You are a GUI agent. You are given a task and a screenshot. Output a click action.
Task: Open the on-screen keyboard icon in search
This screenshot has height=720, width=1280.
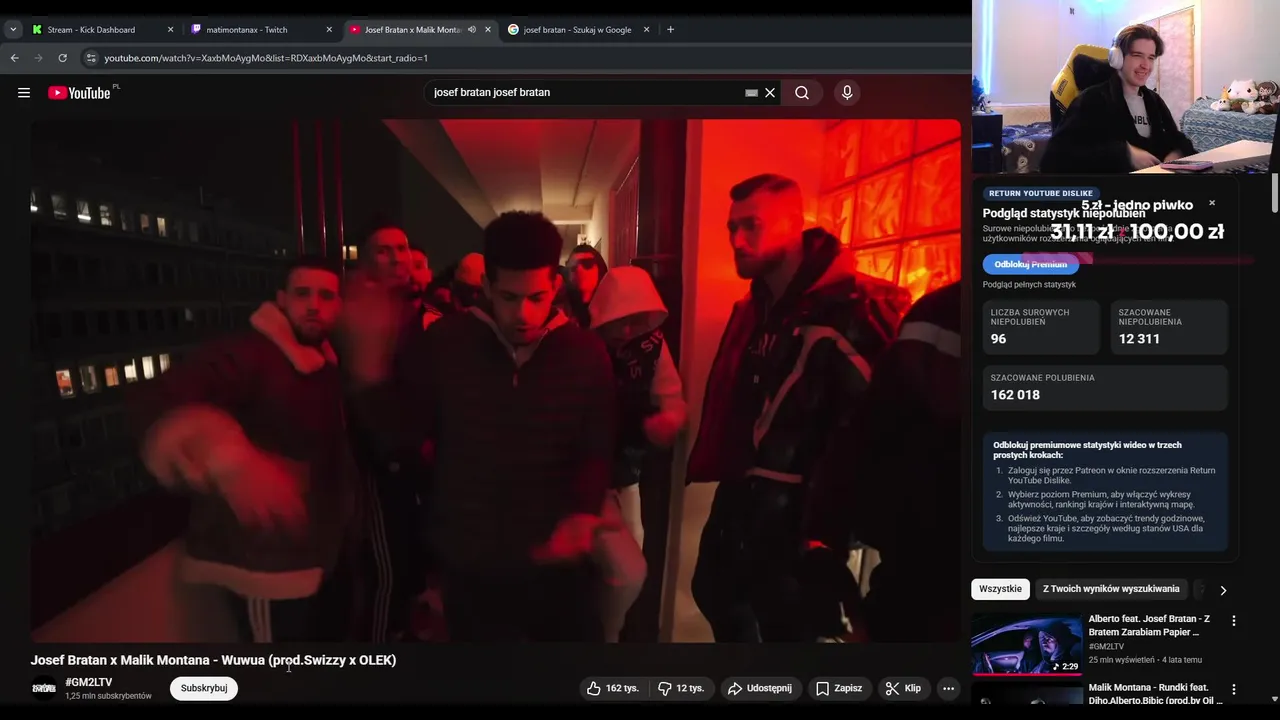[751, 93]
